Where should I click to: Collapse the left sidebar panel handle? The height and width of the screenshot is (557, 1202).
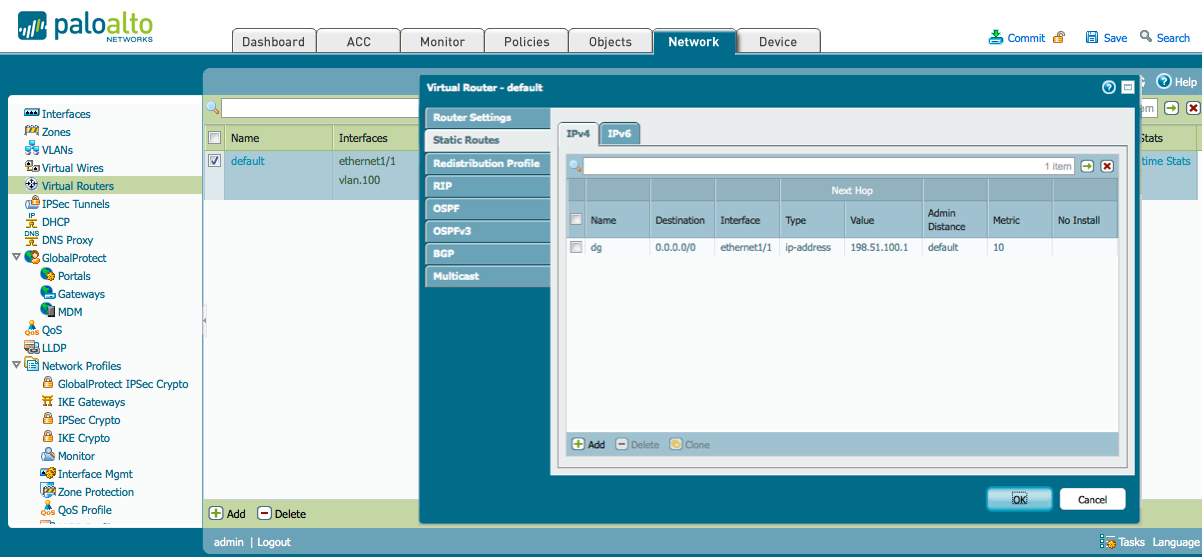205,320
